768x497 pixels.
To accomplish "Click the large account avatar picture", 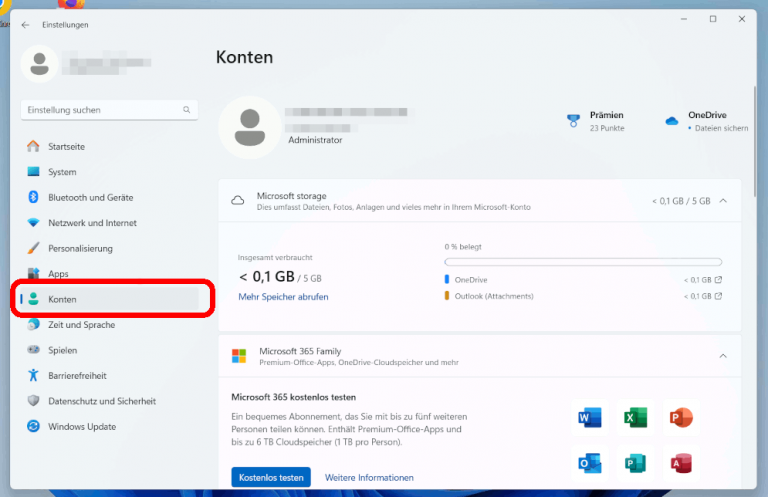I will pyautogui.click(x=250, y=127).
